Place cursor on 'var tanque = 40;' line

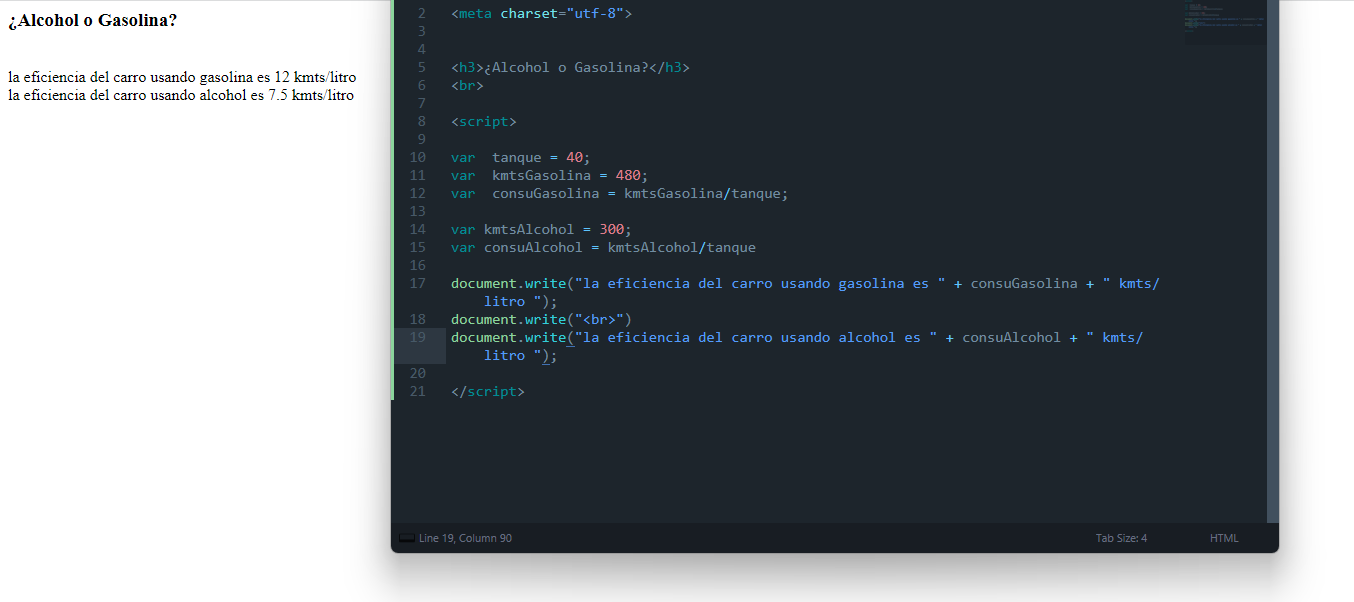pos(520,157)
